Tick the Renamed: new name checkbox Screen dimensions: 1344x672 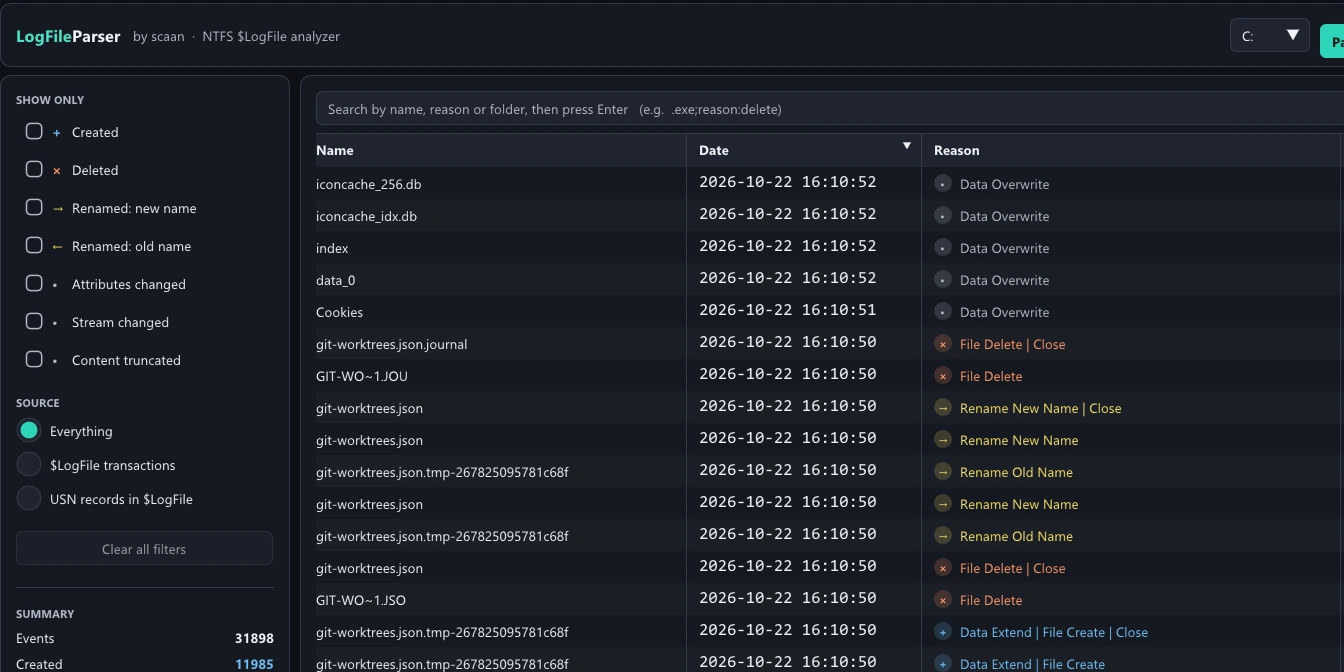(34, 207)
